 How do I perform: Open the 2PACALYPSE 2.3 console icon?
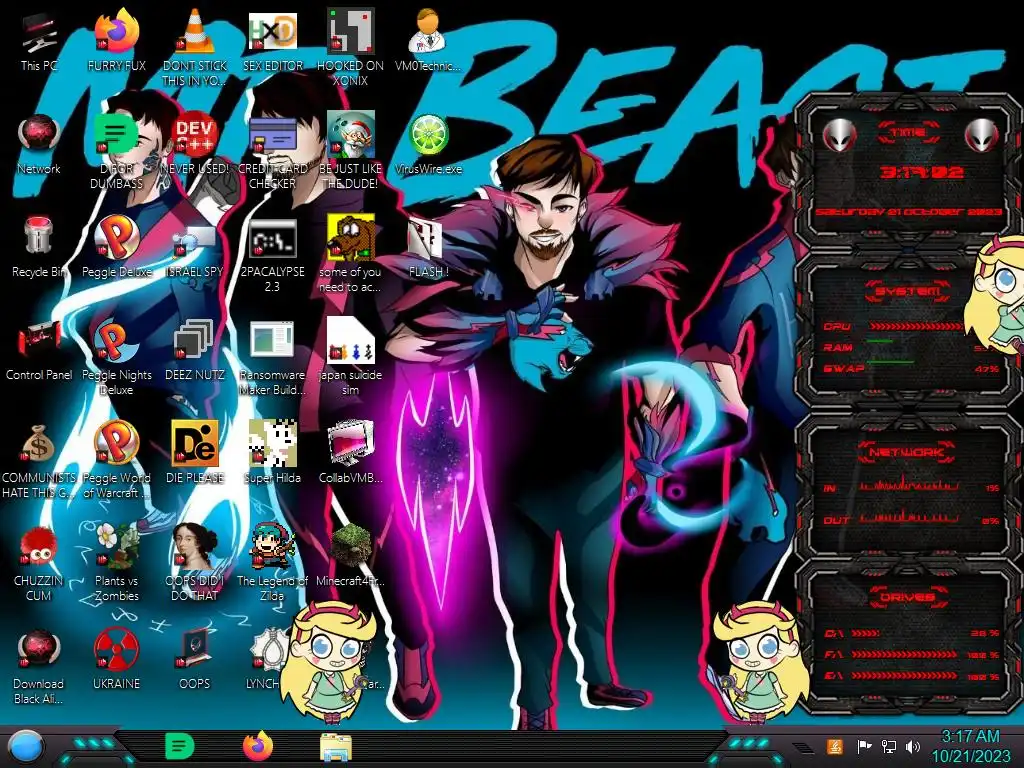pos(272,238)
